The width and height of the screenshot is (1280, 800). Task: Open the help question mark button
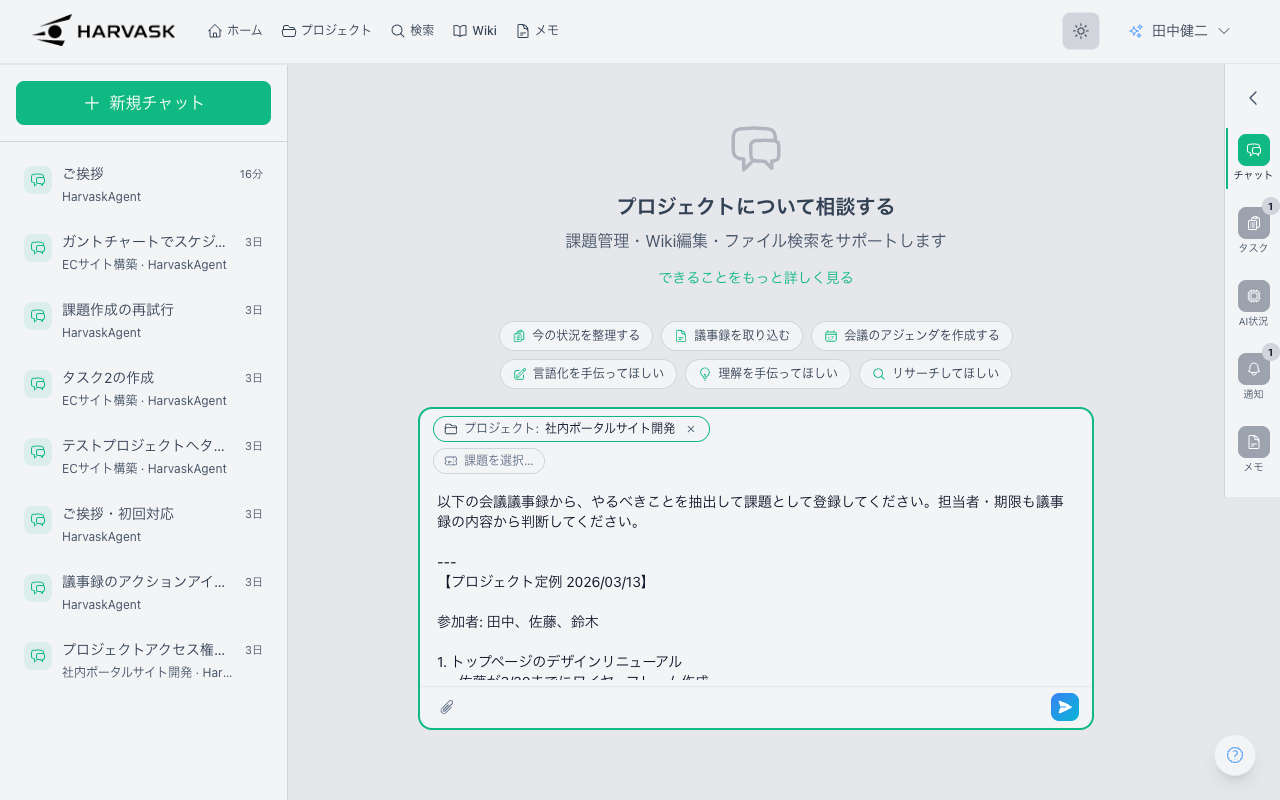1234,755
